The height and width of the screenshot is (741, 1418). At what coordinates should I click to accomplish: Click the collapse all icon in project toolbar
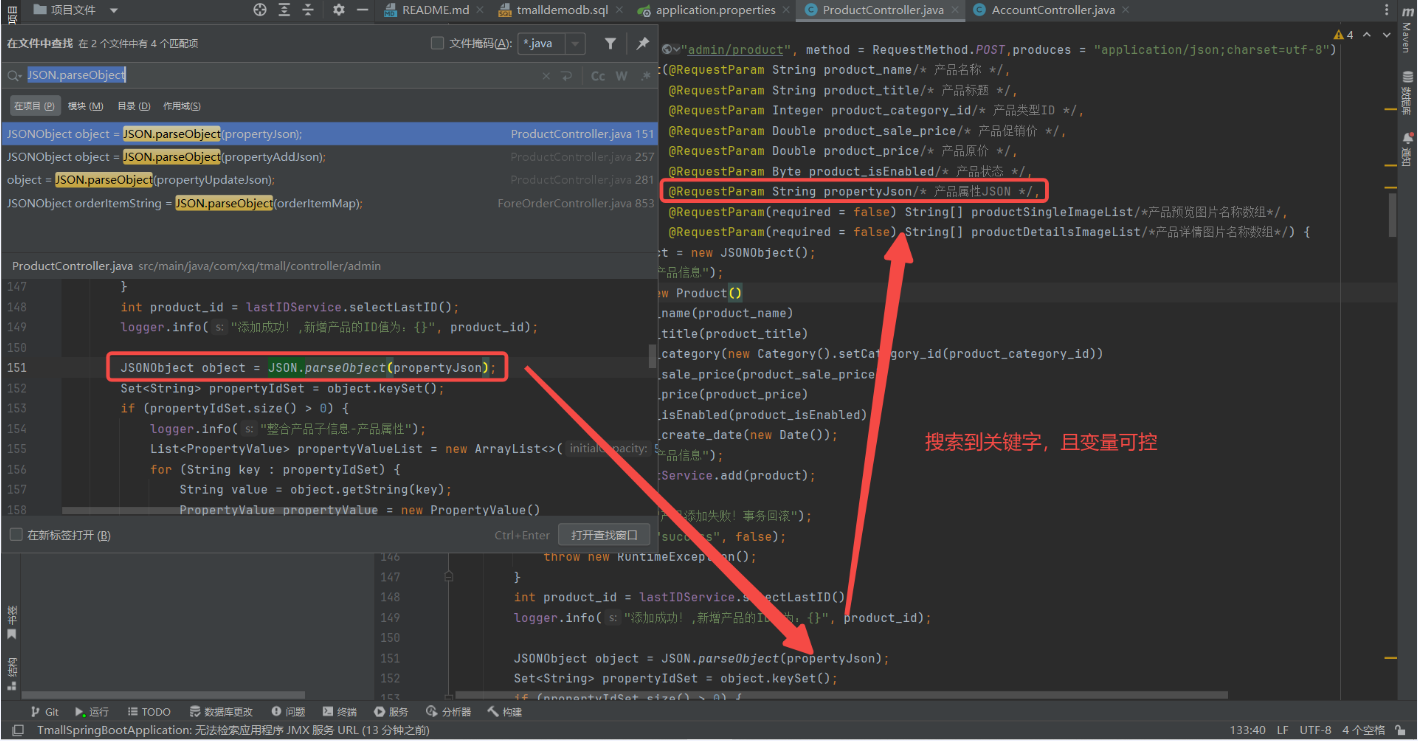coord(307,10)
